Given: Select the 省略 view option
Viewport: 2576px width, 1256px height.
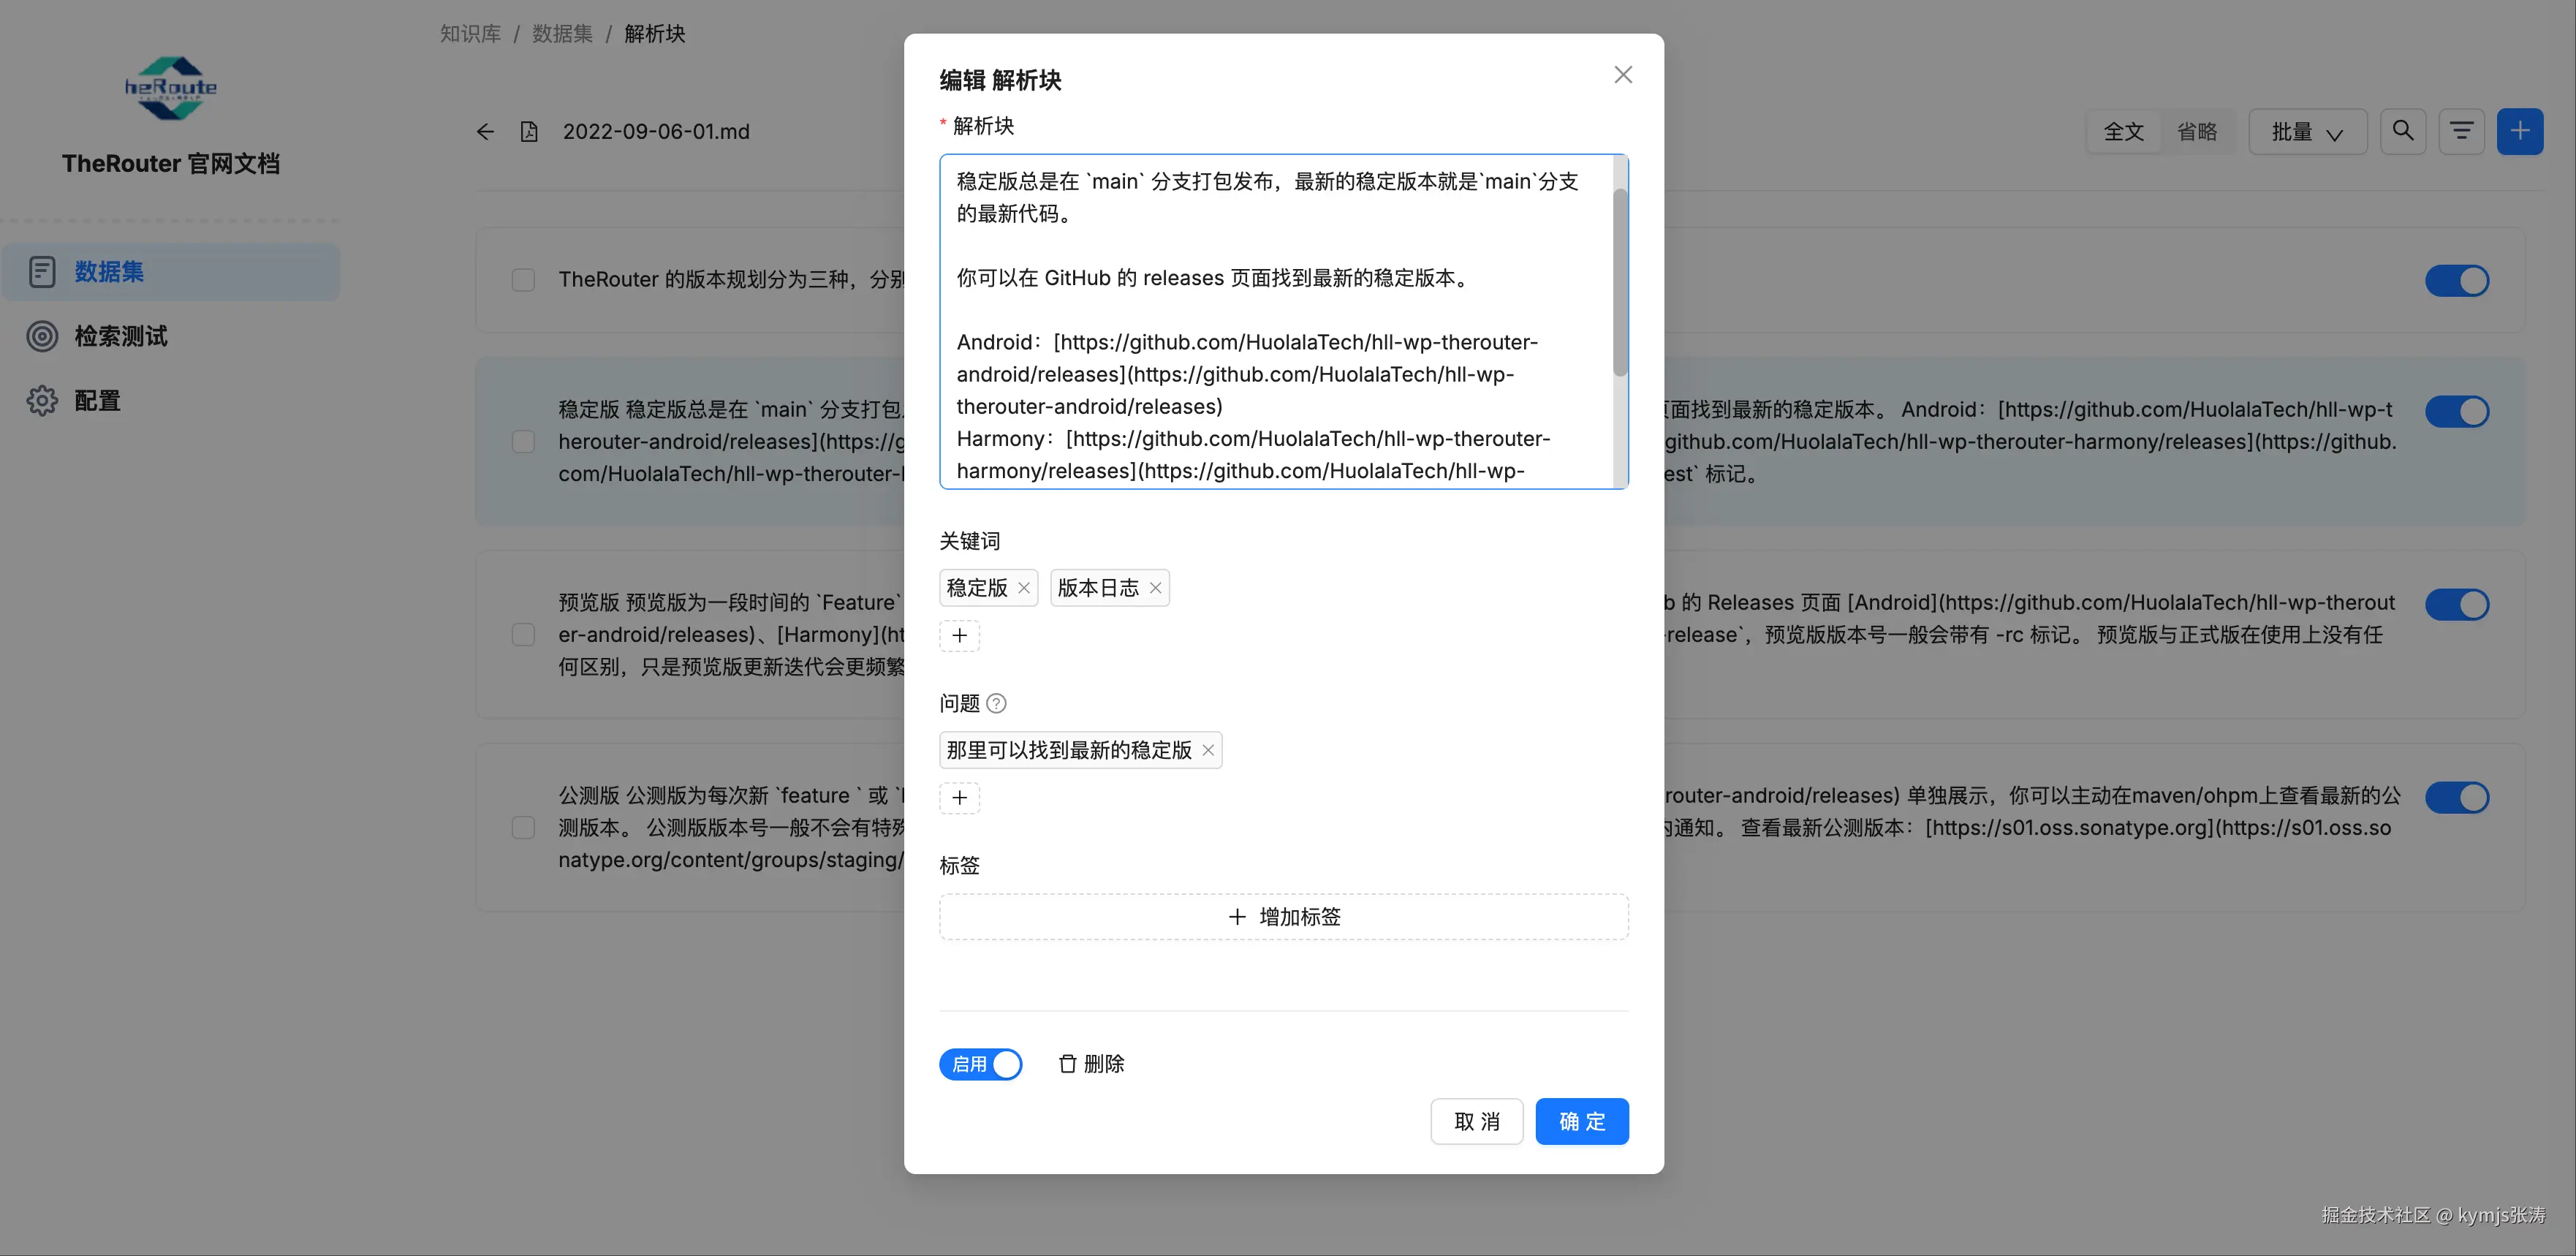Looking at the screenshot, I should click(2196, 132).
